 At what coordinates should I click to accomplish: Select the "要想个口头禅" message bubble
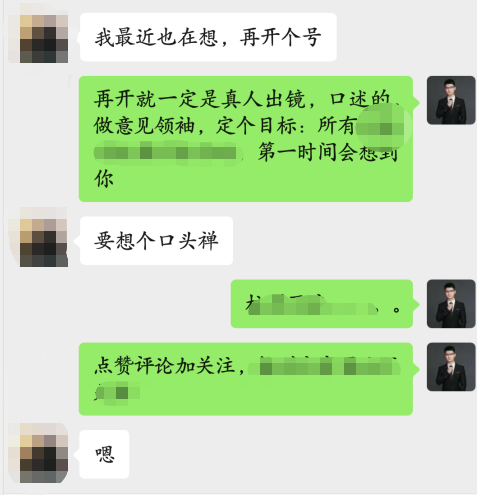[156, 241]
